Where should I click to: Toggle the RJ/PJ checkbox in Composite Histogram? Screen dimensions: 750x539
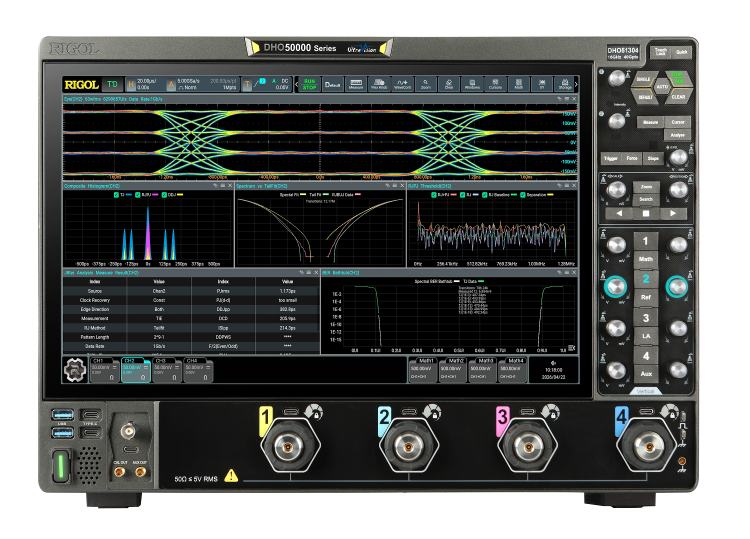(138, 195)
